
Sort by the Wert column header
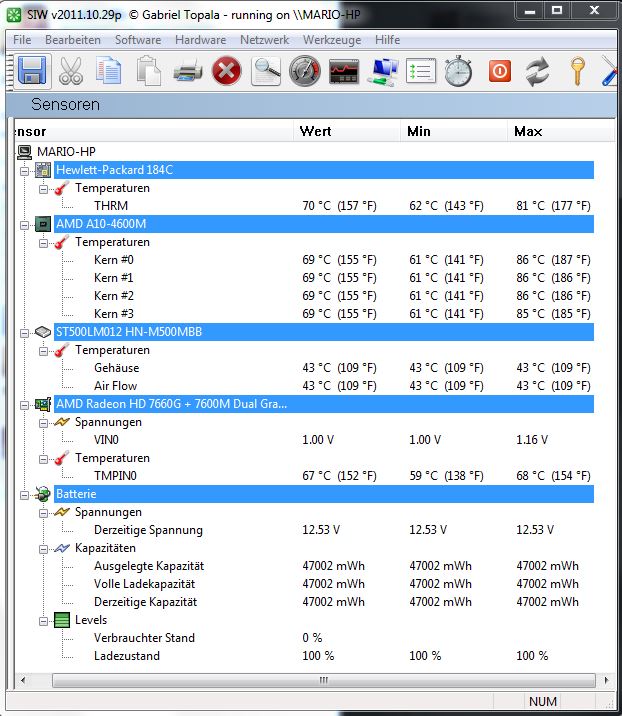coord(347,132)
